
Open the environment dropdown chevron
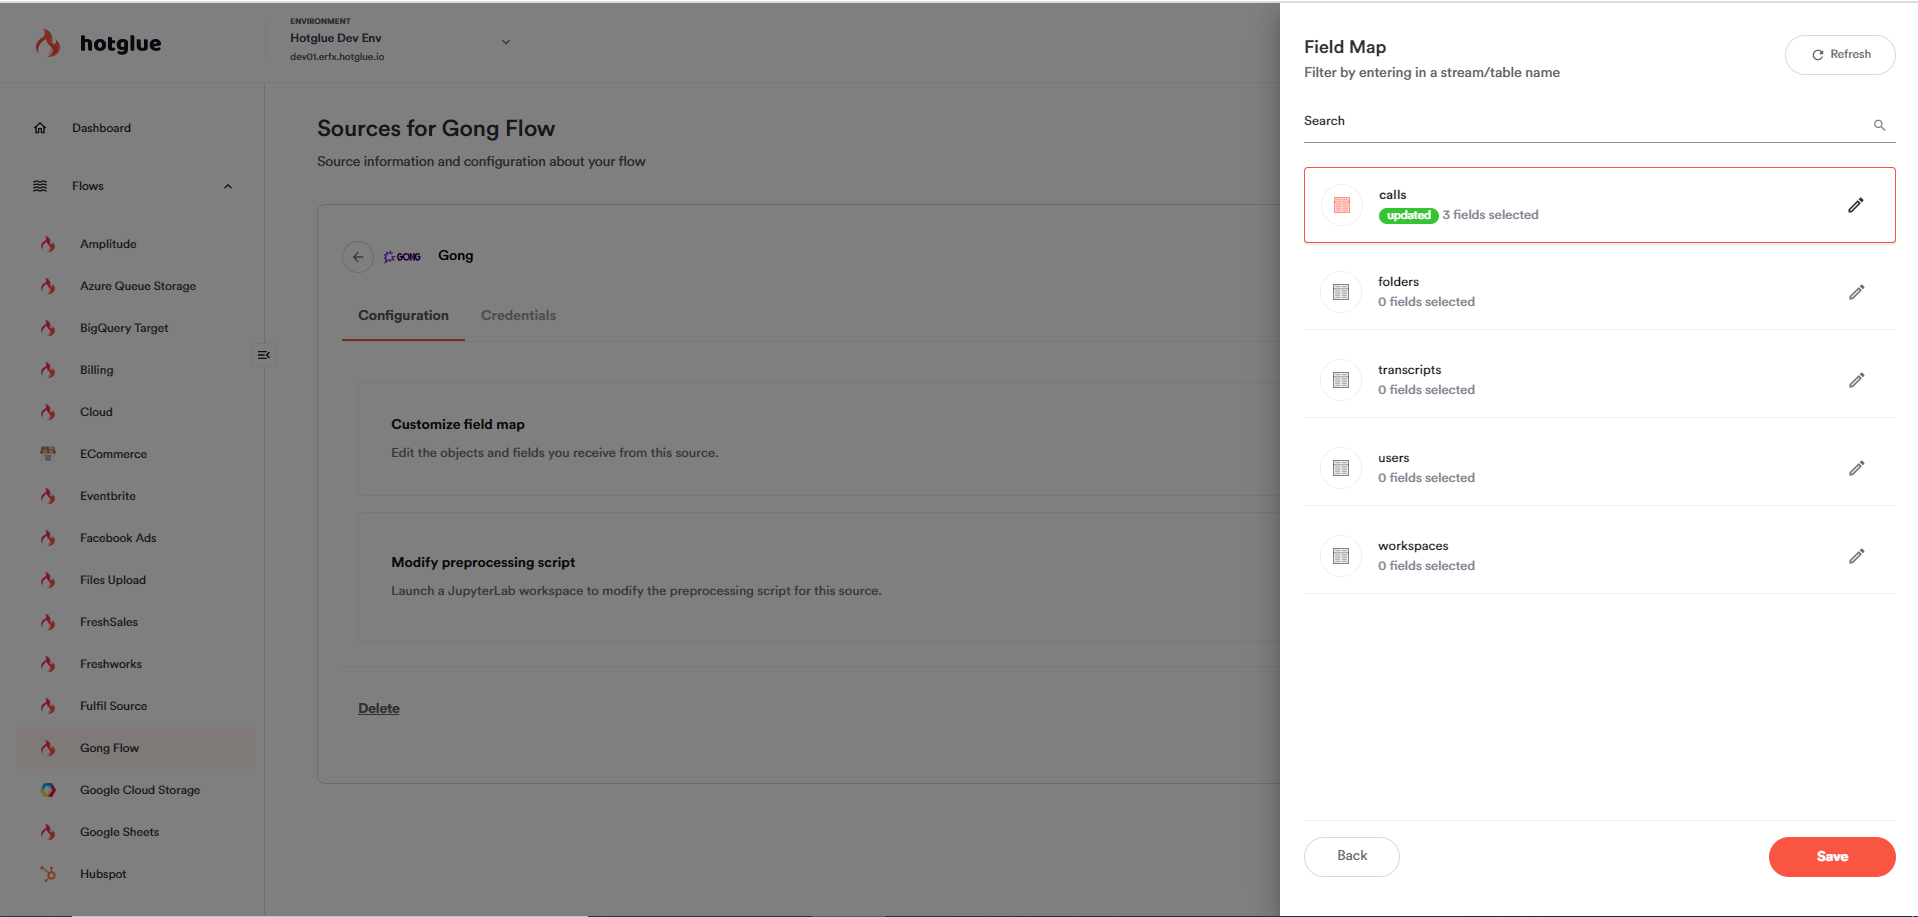[505, 42]
